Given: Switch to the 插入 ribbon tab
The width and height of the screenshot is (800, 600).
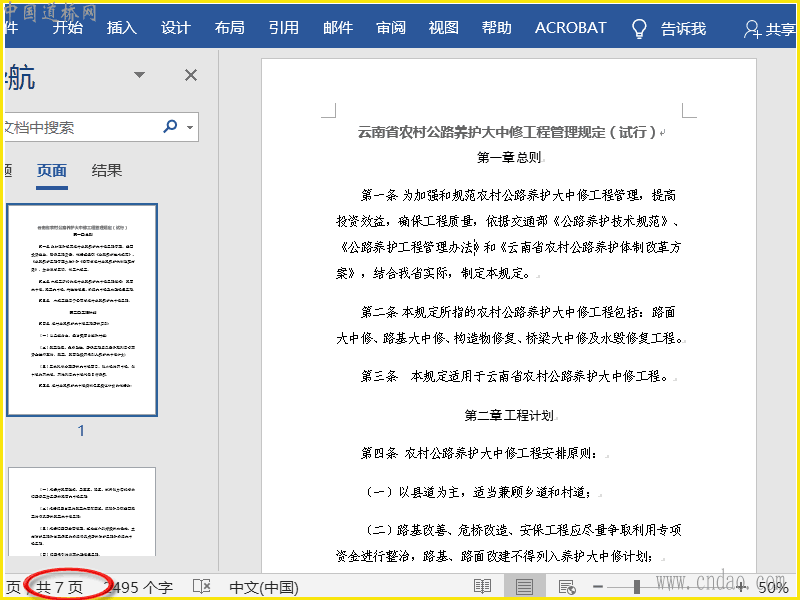Looking at the screenshot, I should click(x=121, y=28).
